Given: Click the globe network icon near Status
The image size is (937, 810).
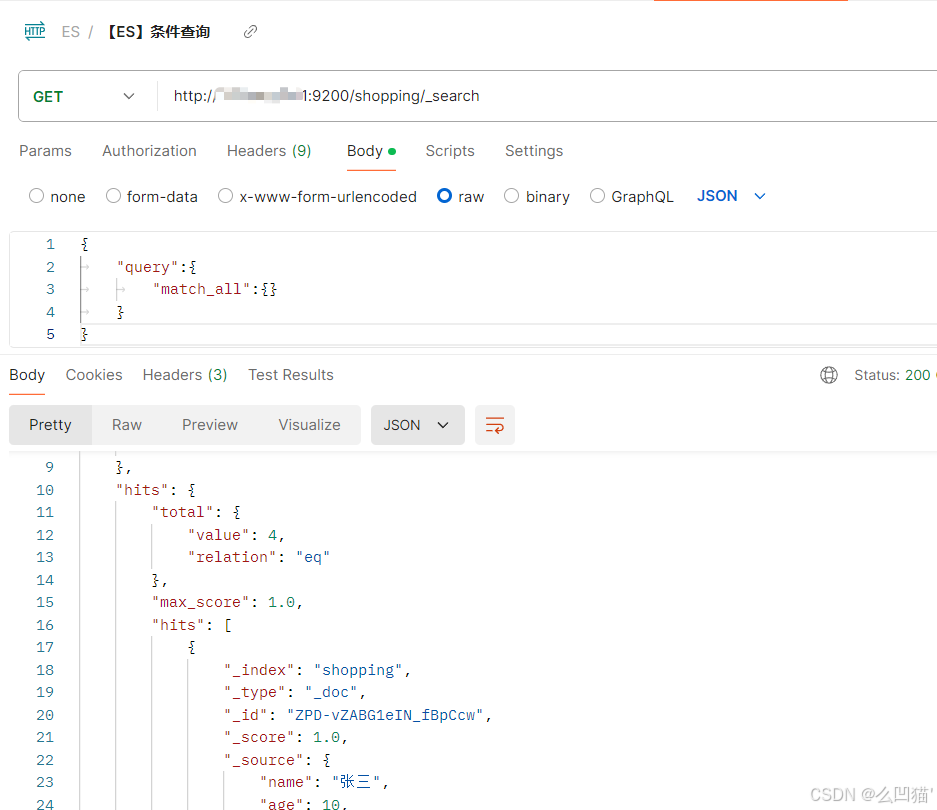Looking at the screenshot, I should click(x=829, y=375).
